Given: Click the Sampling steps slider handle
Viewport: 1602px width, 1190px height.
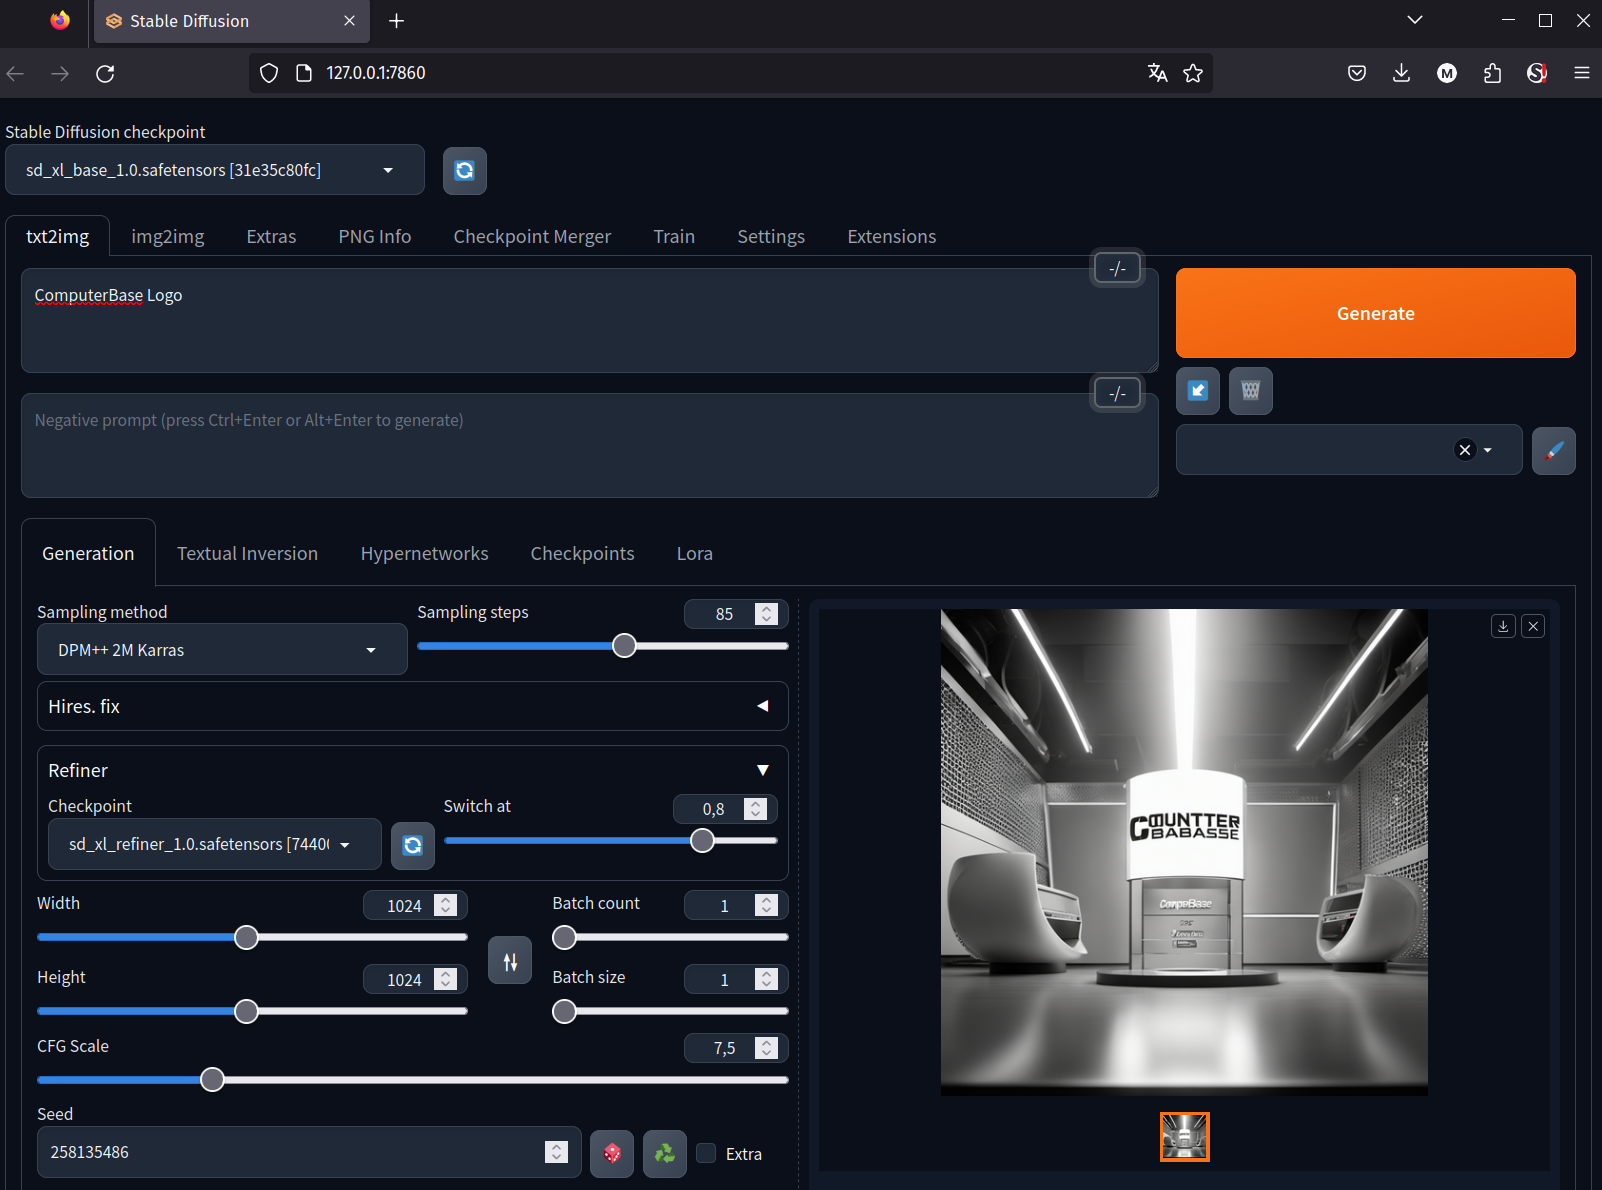Looking at the screenshot, I should tap(624, 646).
